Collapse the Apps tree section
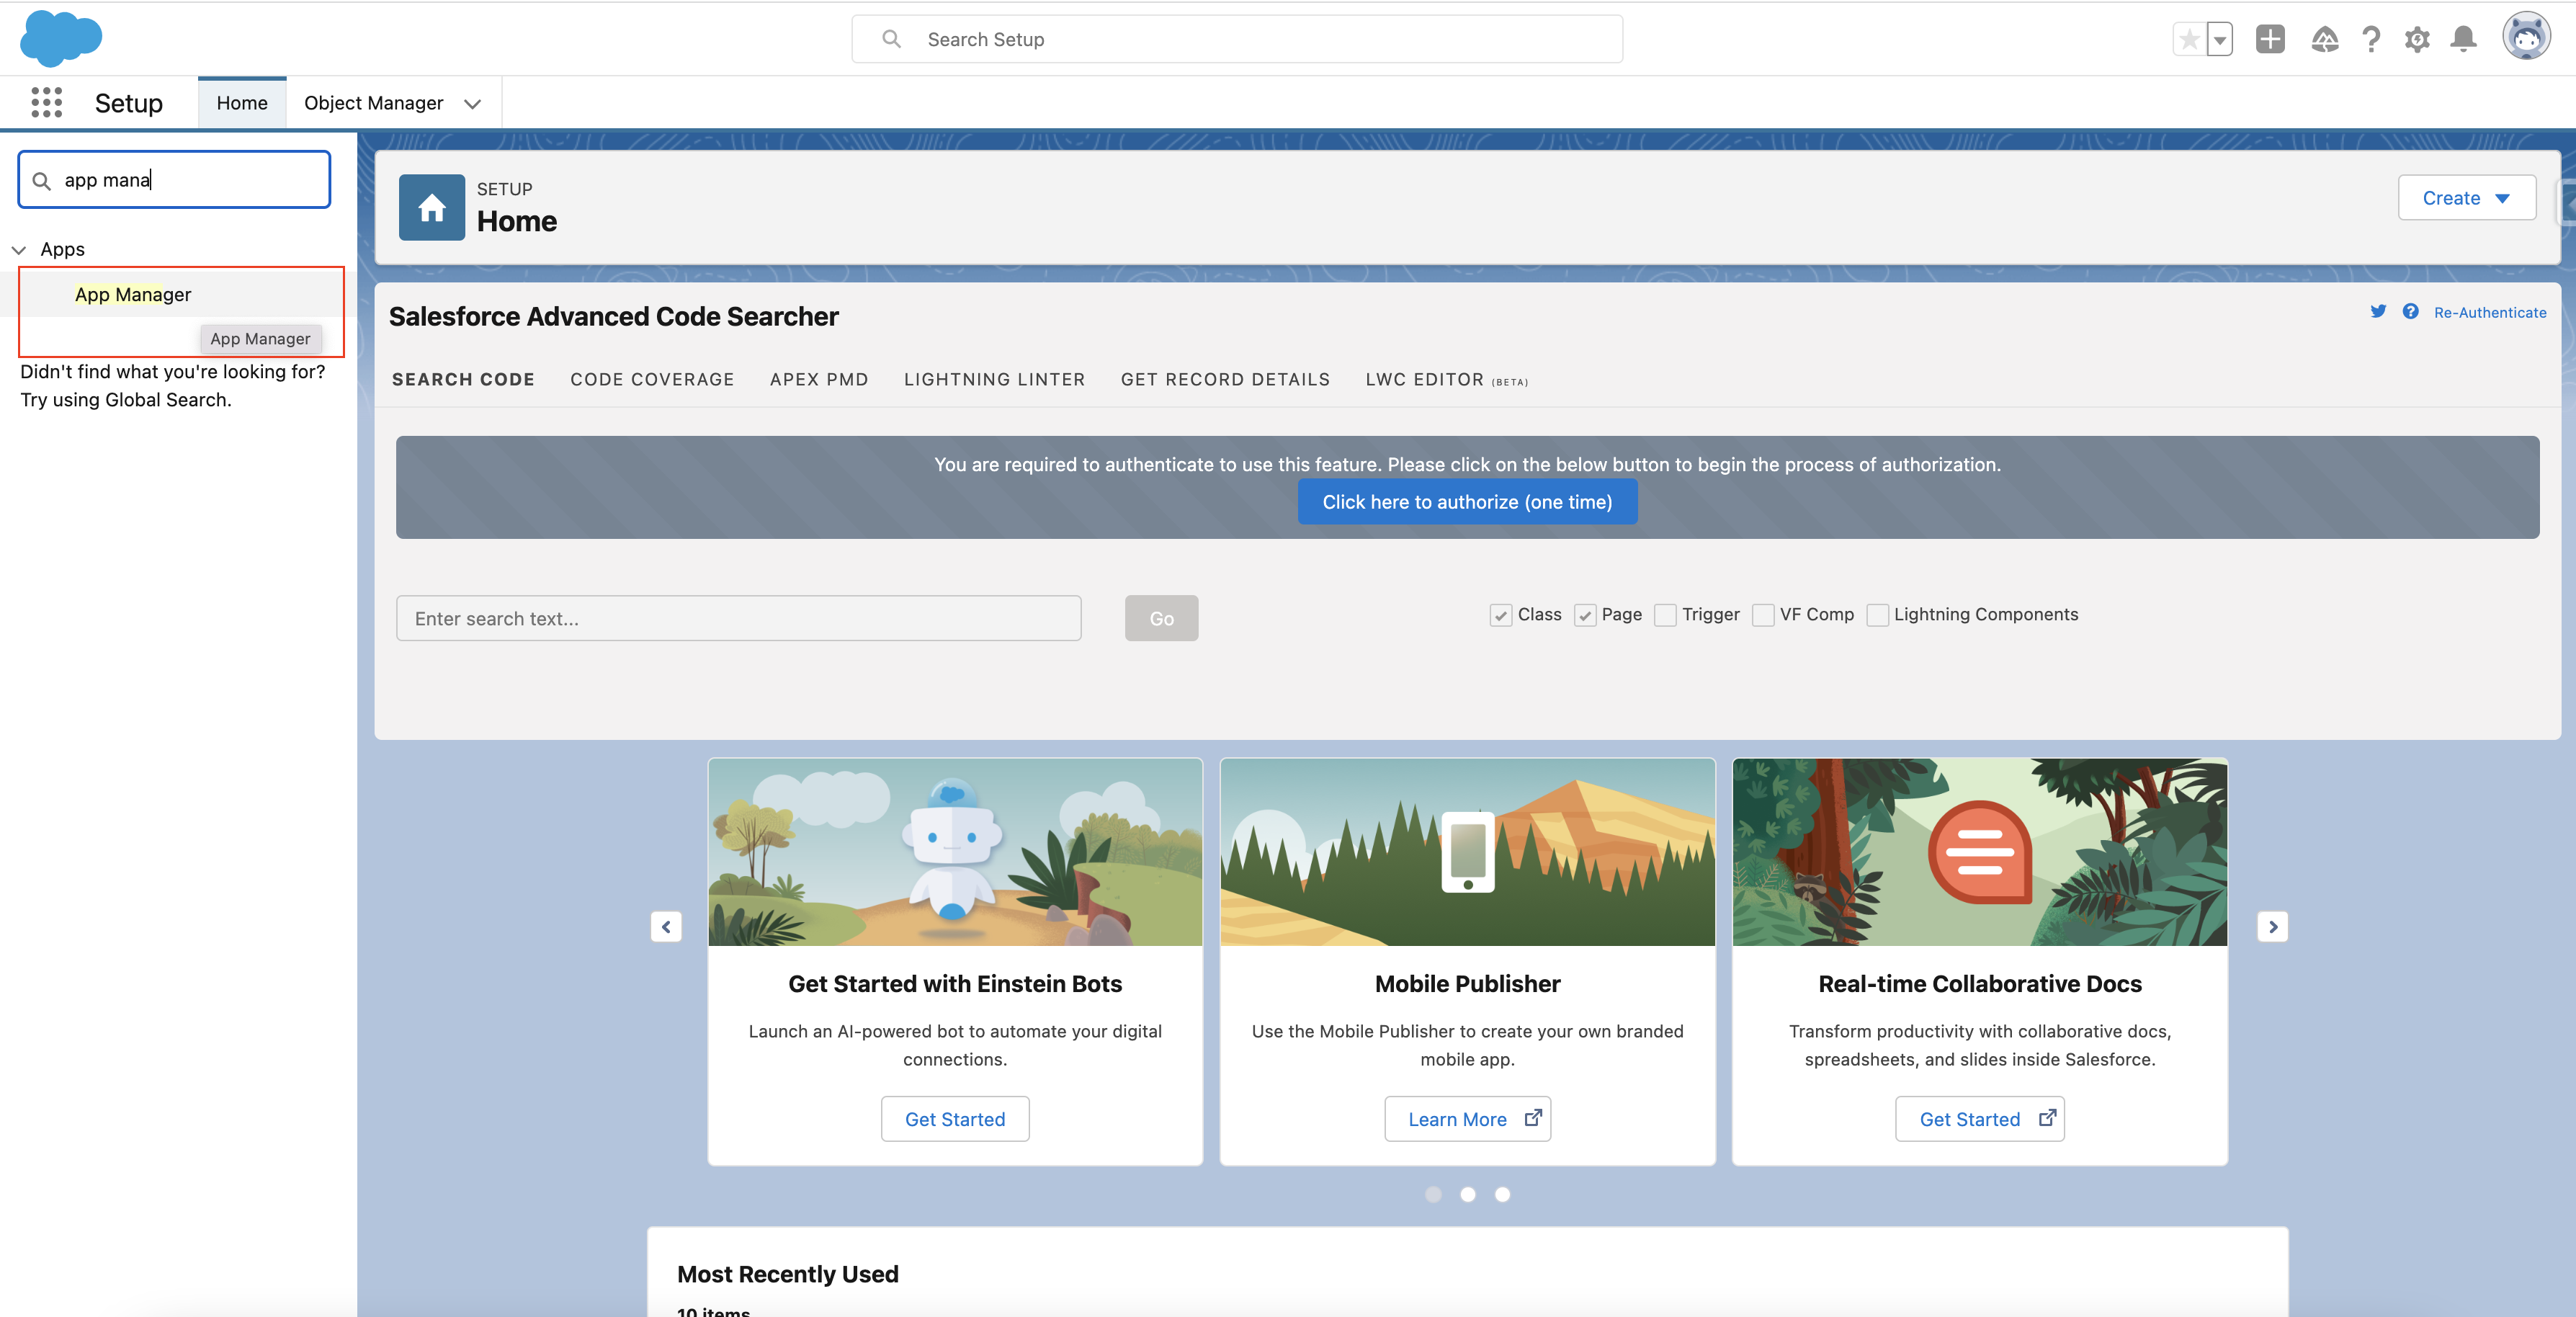2576x1317 pixels. tap(19, 250)
